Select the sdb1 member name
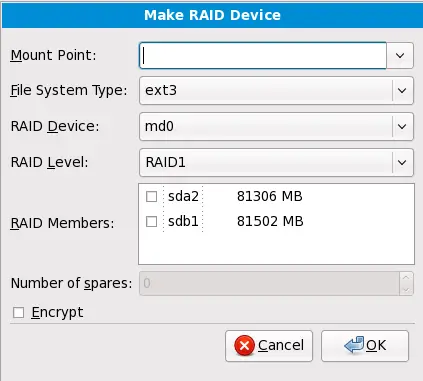423x381 pixels. pos(183,221)
